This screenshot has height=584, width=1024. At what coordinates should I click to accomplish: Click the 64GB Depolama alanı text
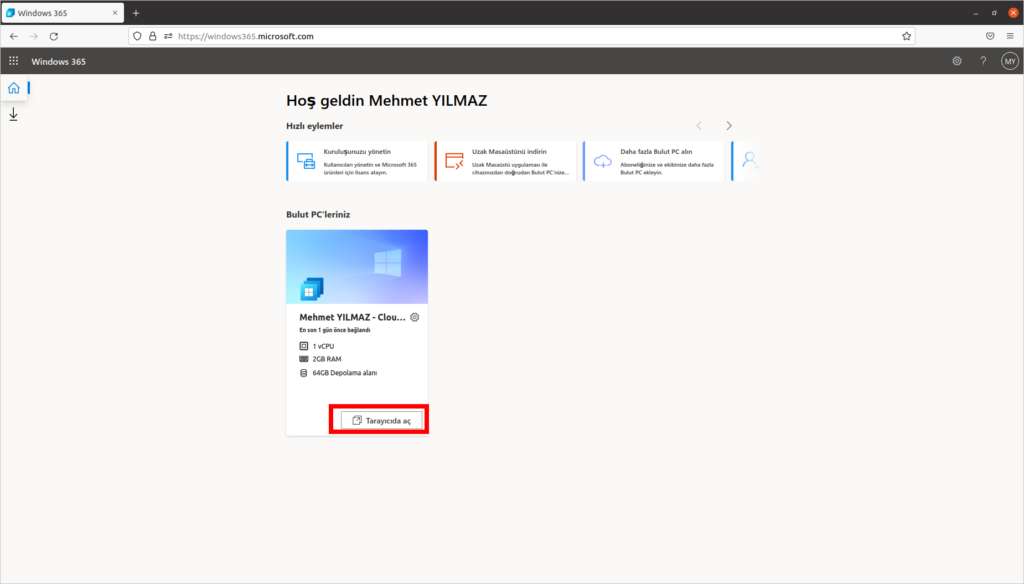click(344, 373)
